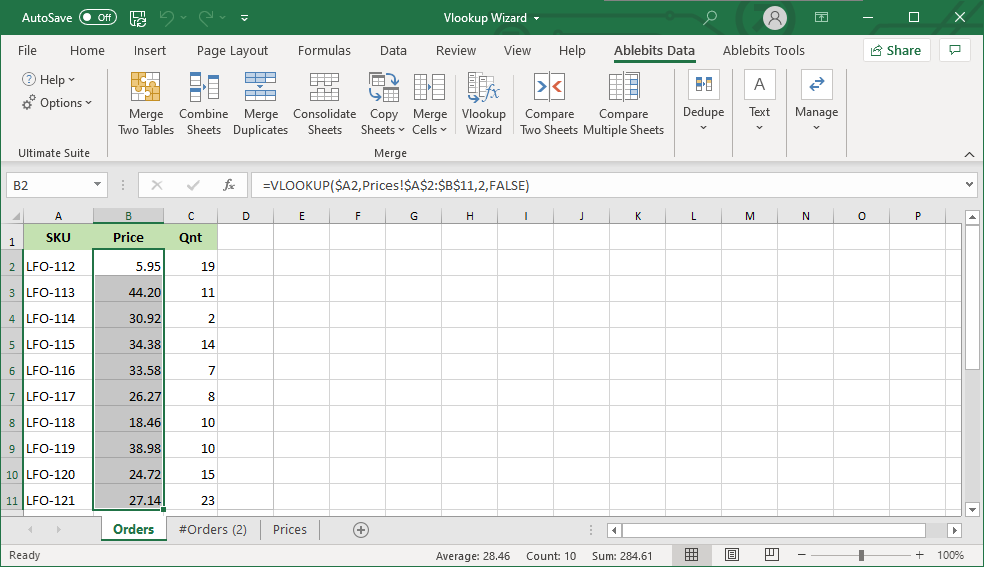Screen dimensions: 984x567
Task: Open the Text tools group
Action: click(x=759, y=102)
